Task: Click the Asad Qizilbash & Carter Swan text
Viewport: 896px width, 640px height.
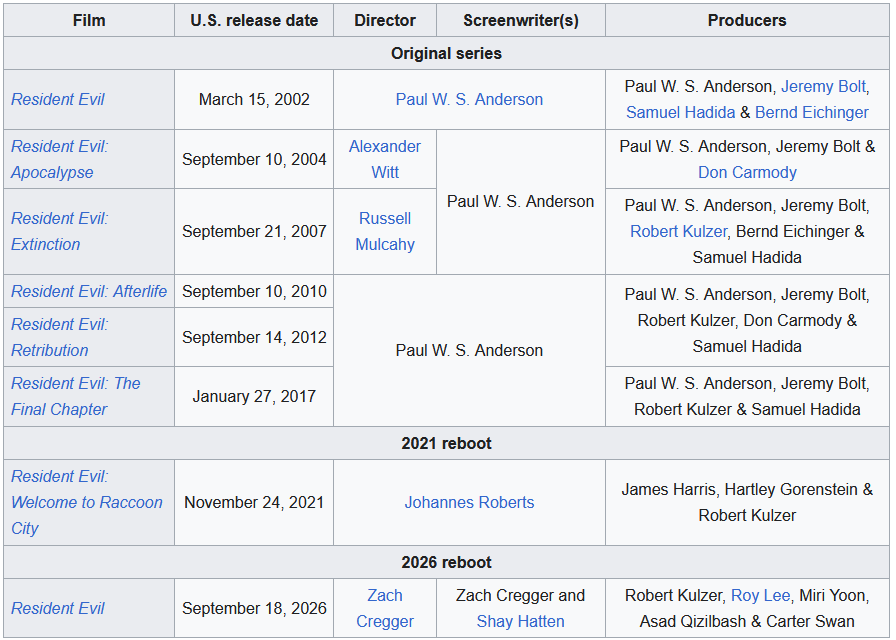Action: [747, 622]
